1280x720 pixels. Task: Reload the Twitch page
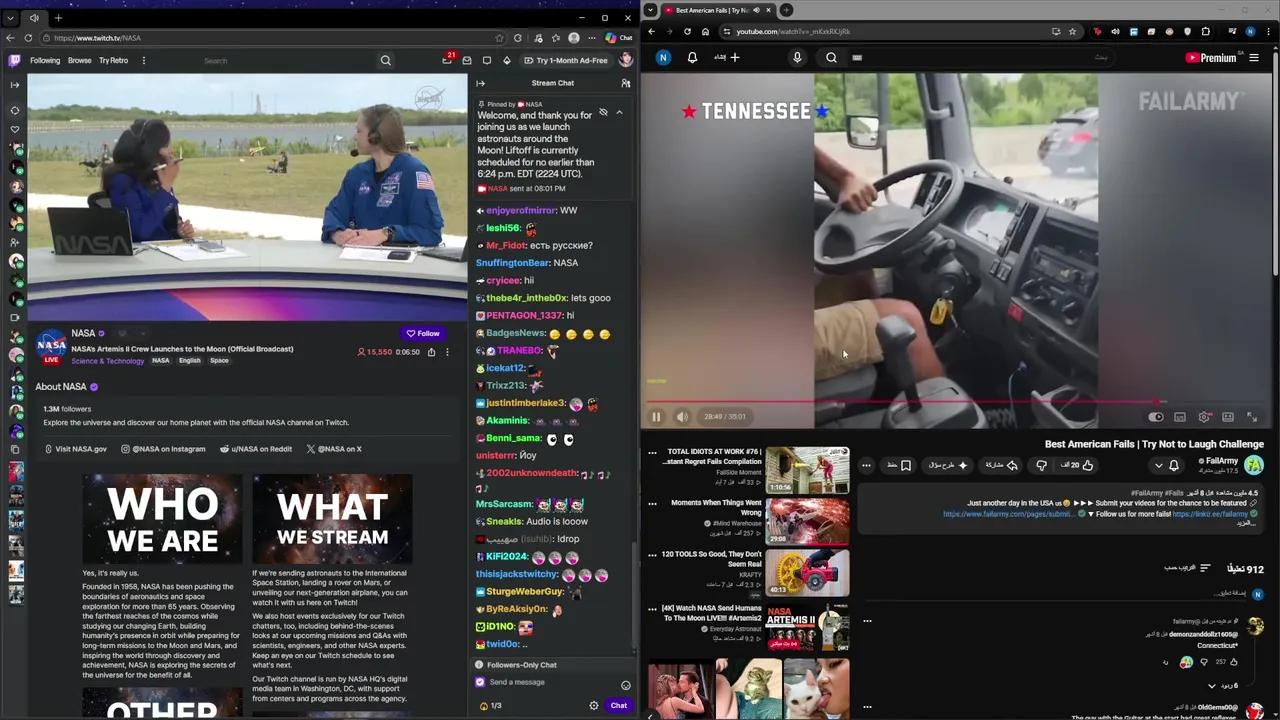(x=28, y=38)
